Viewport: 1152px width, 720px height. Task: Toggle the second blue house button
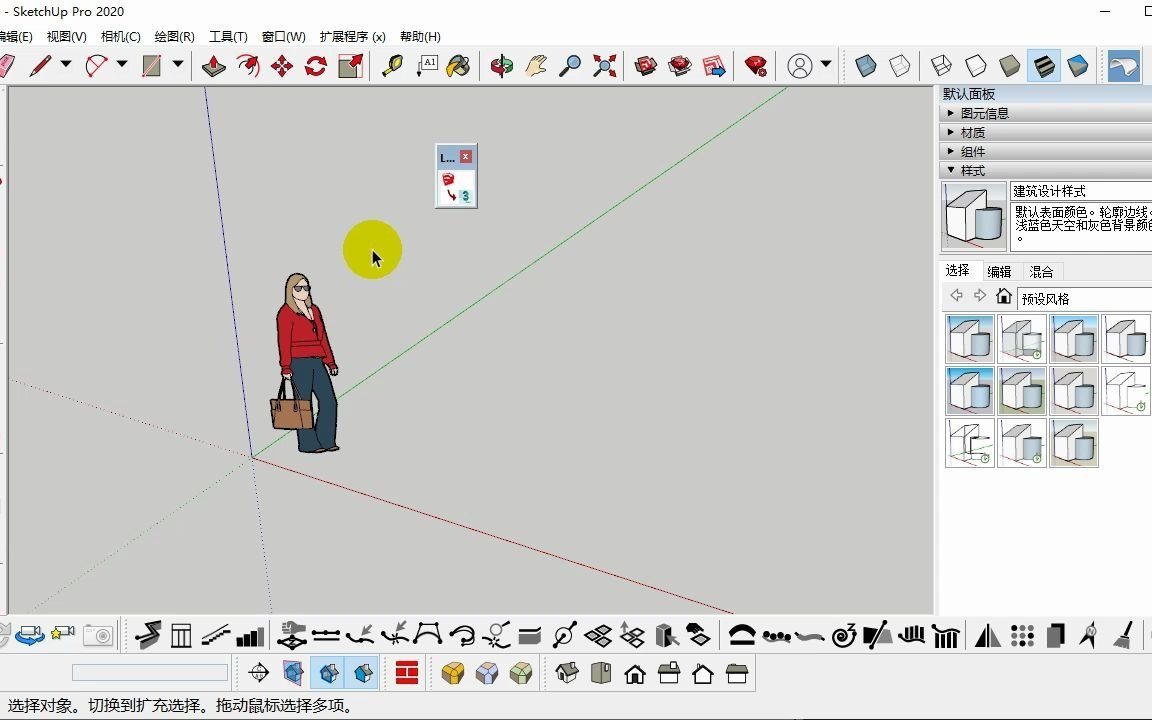coord(362,672)
